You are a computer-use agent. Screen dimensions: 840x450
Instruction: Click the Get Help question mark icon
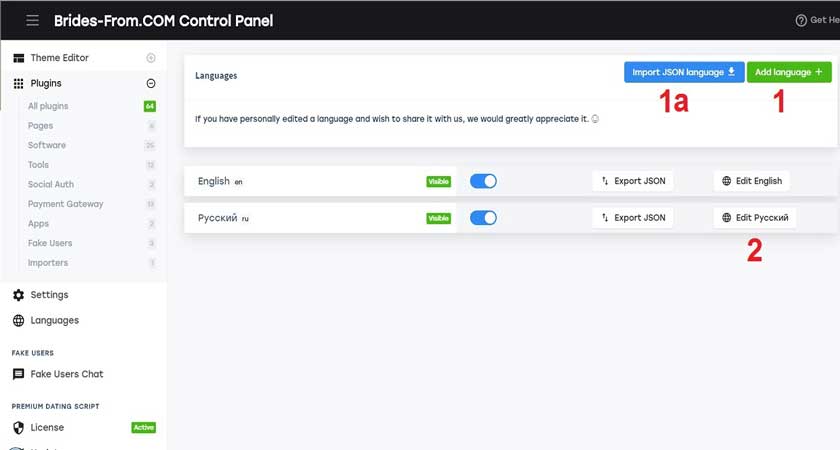[801, 20]
